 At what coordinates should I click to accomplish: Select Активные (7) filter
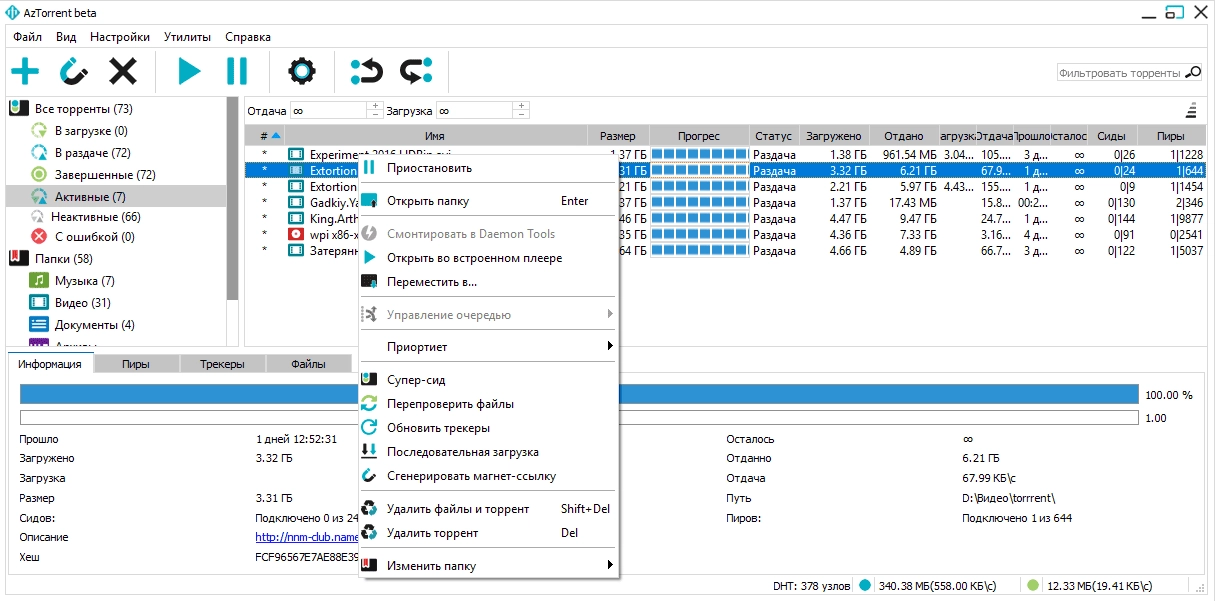[90, 197]
